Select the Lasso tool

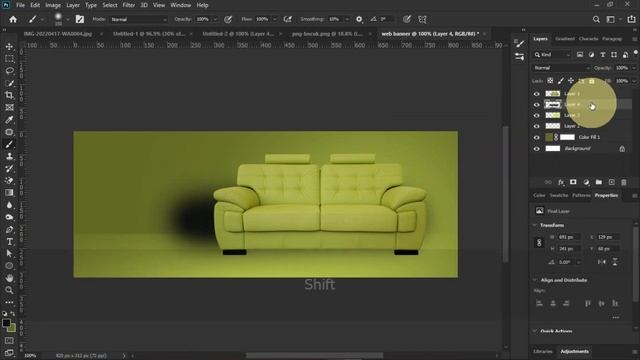tap(9, 71)
